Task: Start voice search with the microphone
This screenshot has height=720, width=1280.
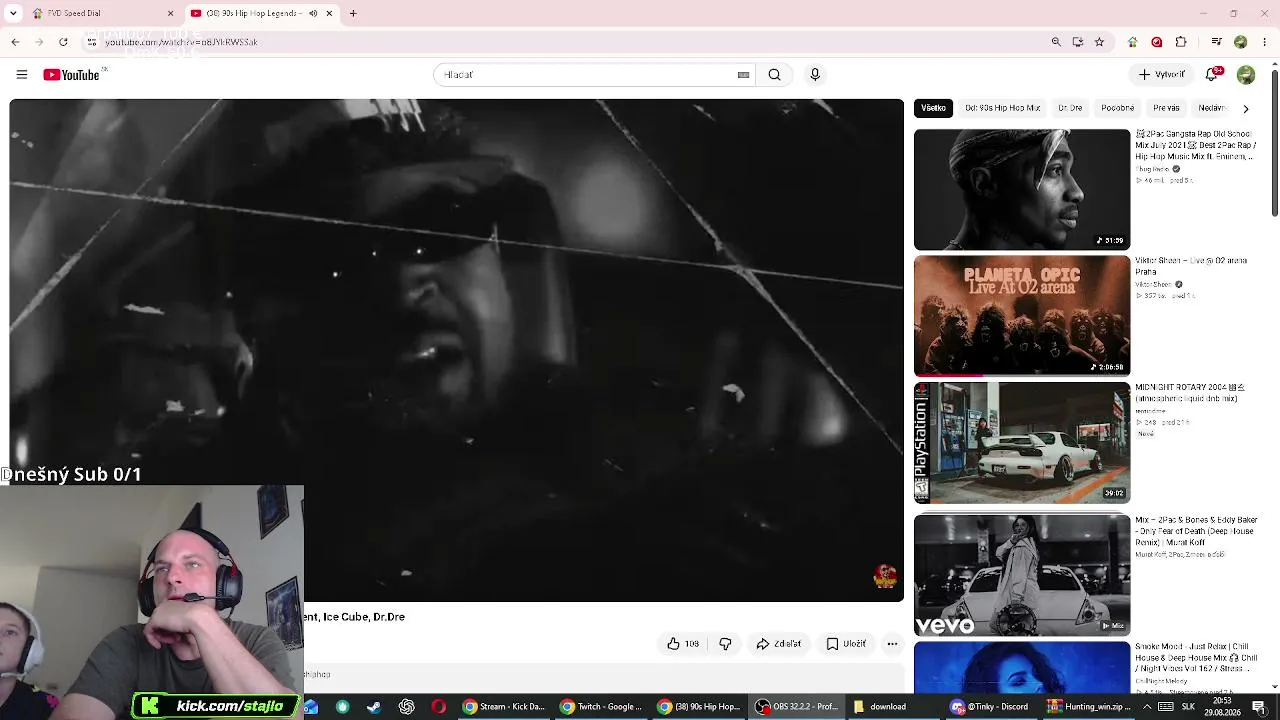Action: [x=815, y=75]
